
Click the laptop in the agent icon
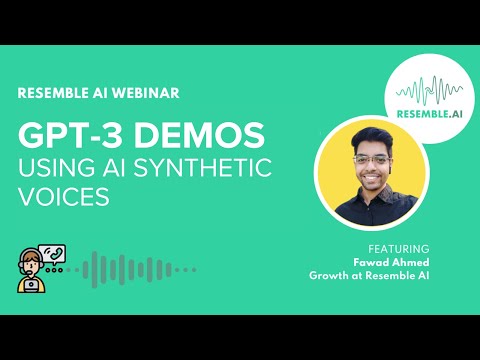pos(31,286)
